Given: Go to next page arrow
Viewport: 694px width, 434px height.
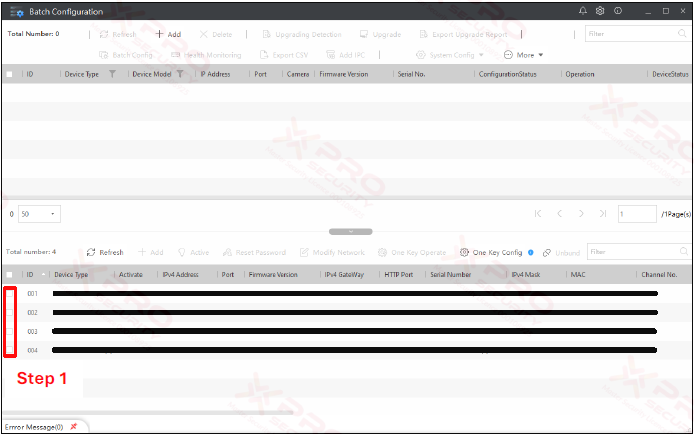Looking at the screenshot, I should click(581, 213).
